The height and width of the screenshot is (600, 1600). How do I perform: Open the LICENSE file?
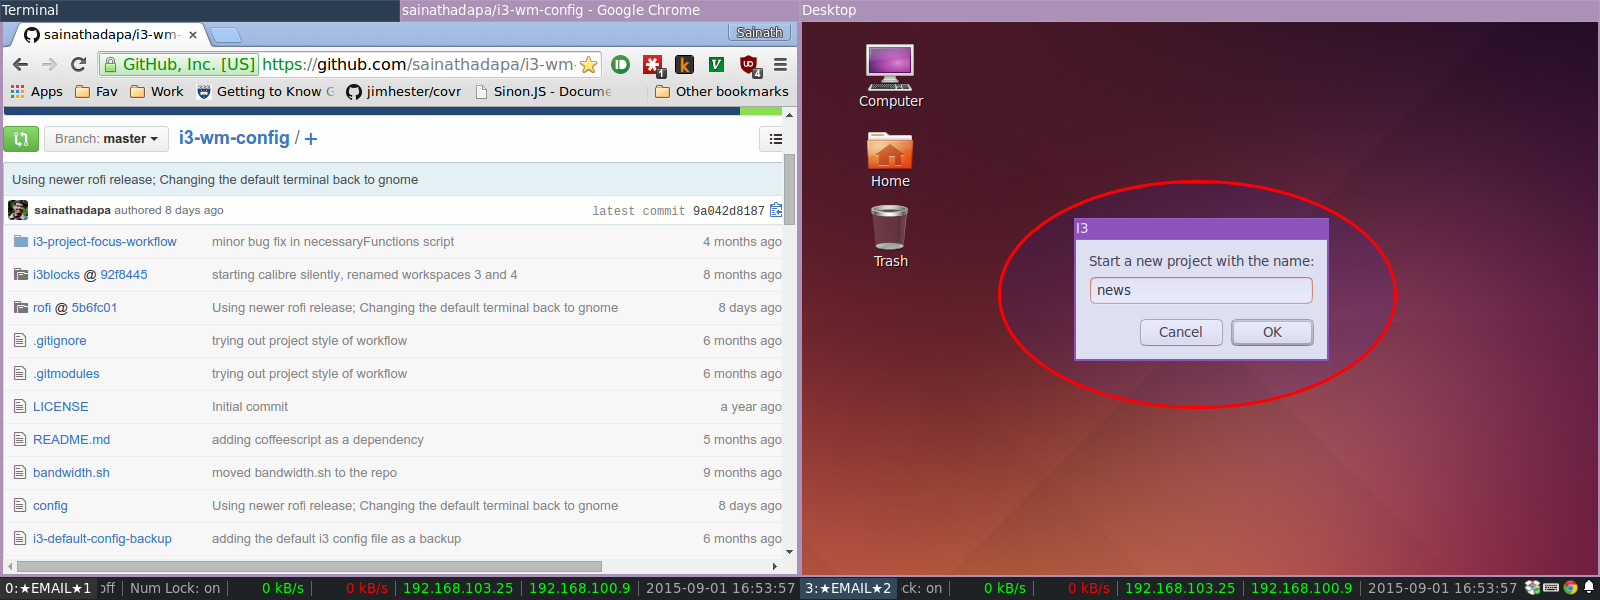click(60, 407)
